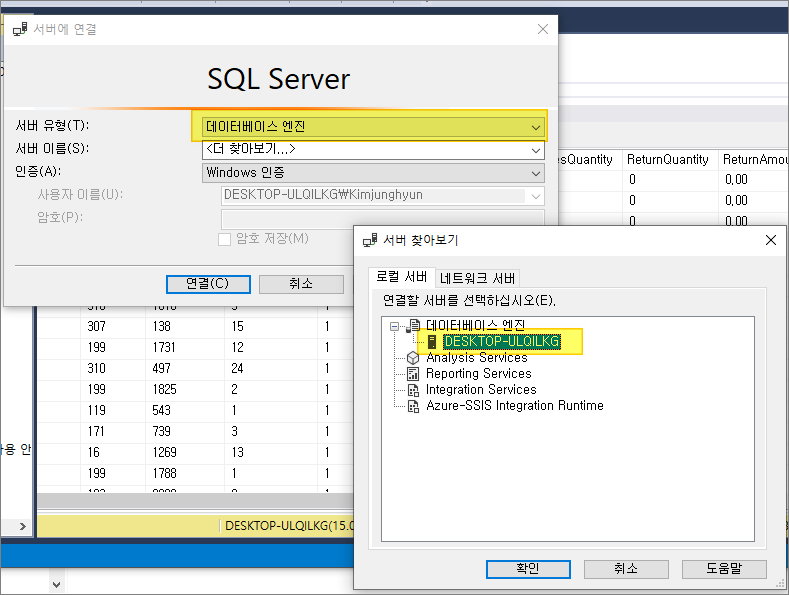Click the 도움말 help button
Image resolution: width=789 pixels, height=595 pixels.
(724, 569)
